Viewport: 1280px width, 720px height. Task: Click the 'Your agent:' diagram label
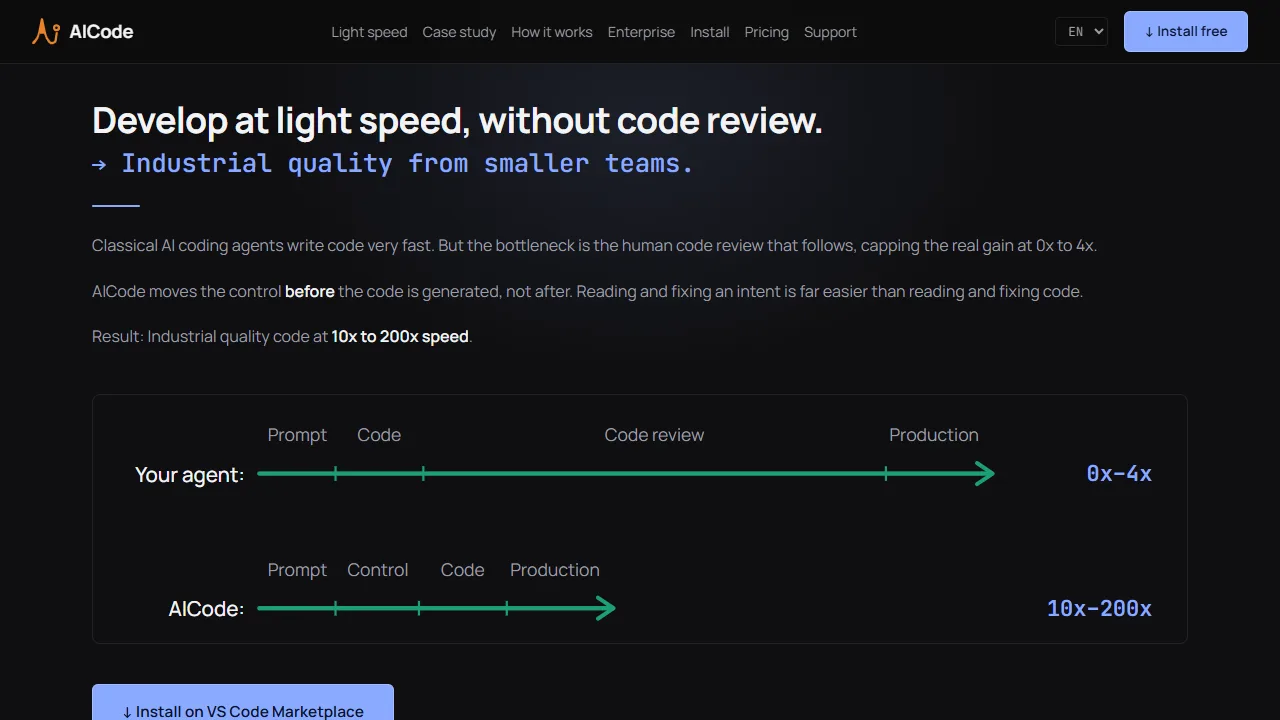189,474
